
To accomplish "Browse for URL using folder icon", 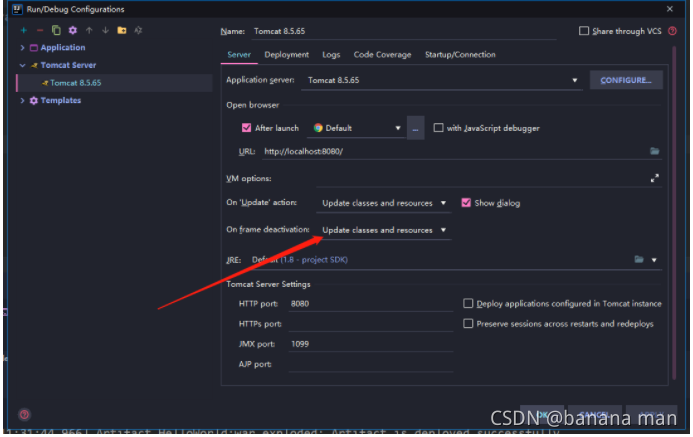I will pyautogui.click(x=654, y=151).
